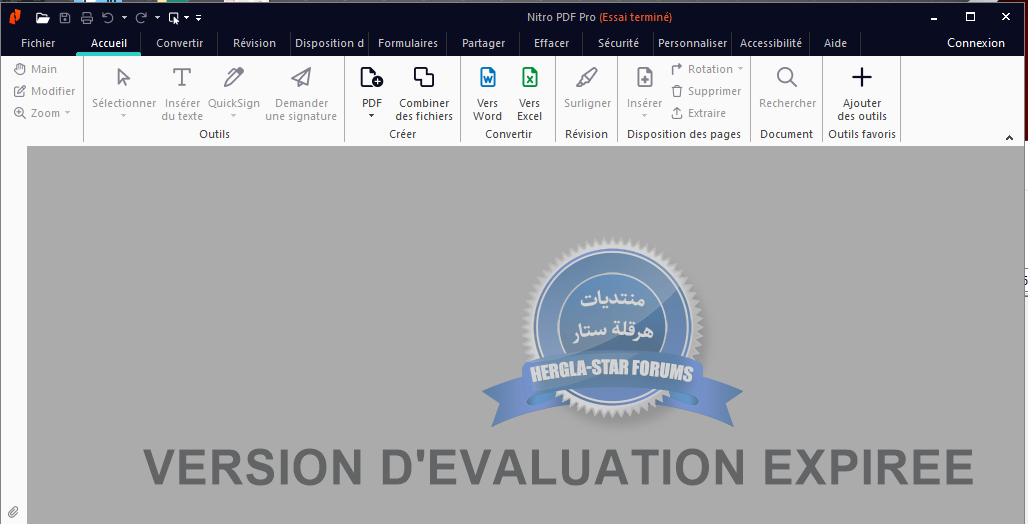Click Extraire pages button

point(698,113)
